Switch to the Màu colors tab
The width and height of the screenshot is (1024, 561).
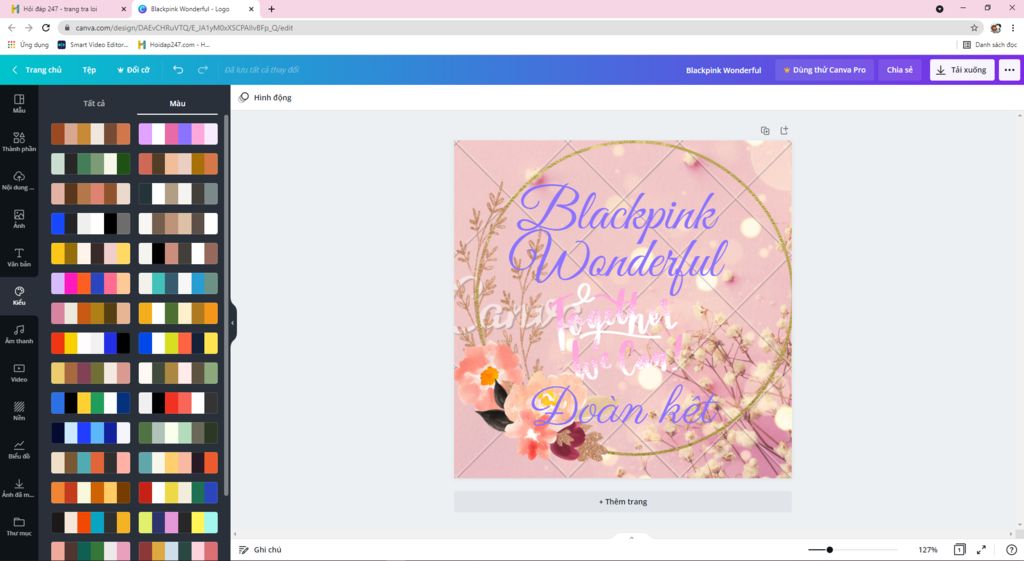click(177, 103)
